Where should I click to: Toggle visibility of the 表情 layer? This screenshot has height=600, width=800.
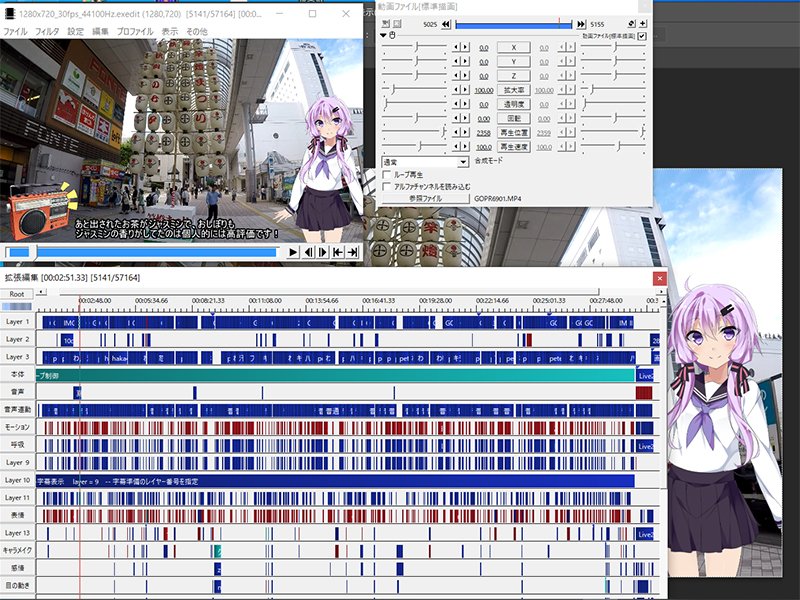coord(17,515)
